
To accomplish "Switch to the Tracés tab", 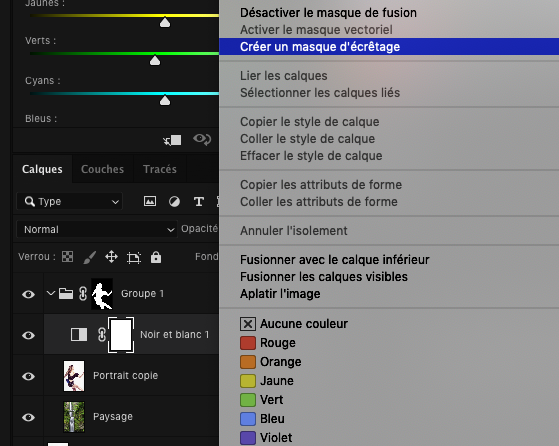I will tap(160, 169).
